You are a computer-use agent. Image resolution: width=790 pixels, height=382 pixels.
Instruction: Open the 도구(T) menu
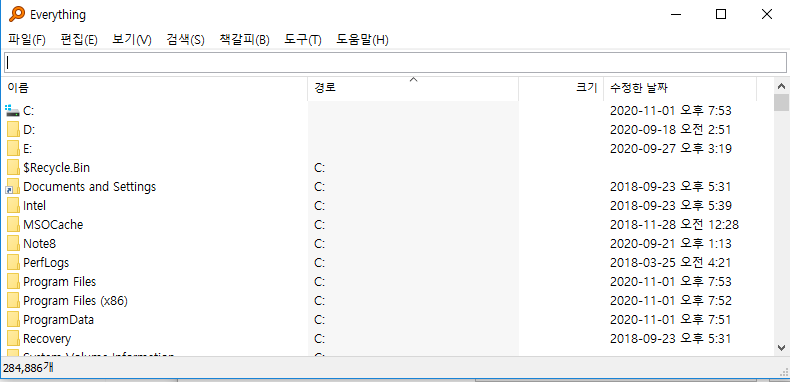(302, 40)
